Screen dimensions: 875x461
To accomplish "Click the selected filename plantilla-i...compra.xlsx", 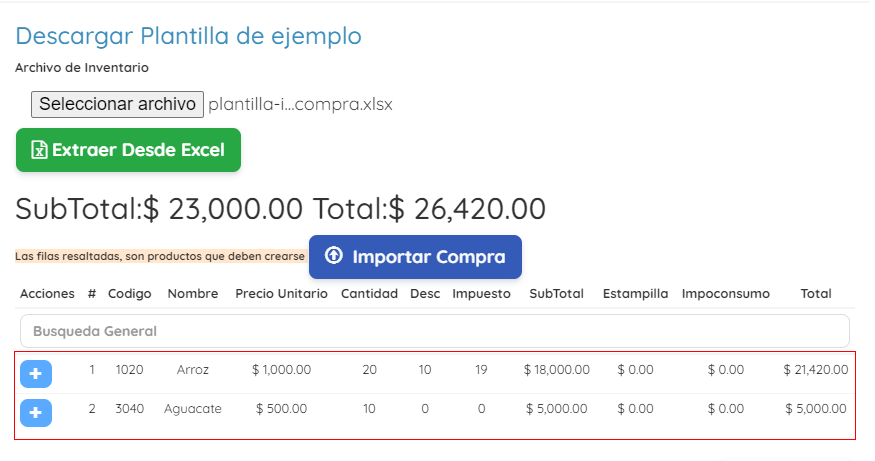I will [300, 104].
